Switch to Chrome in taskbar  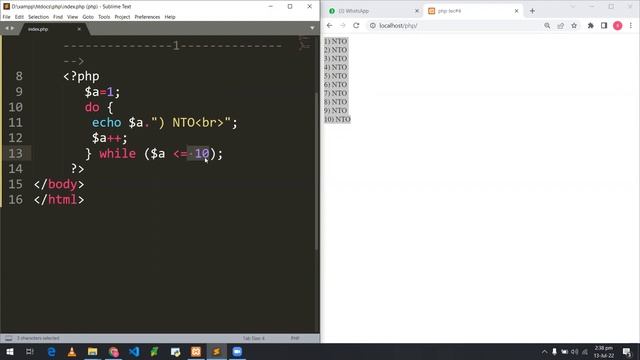coord(113,352)
